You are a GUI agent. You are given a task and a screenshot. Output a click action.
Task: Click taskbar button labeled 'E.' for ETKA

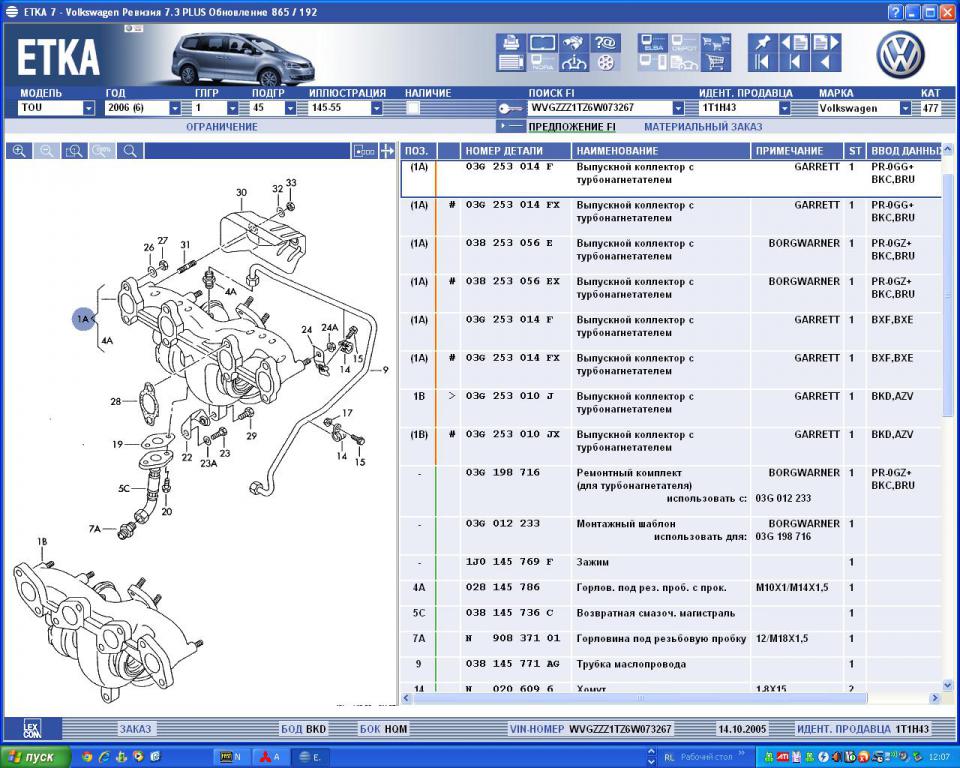(310, 757)
